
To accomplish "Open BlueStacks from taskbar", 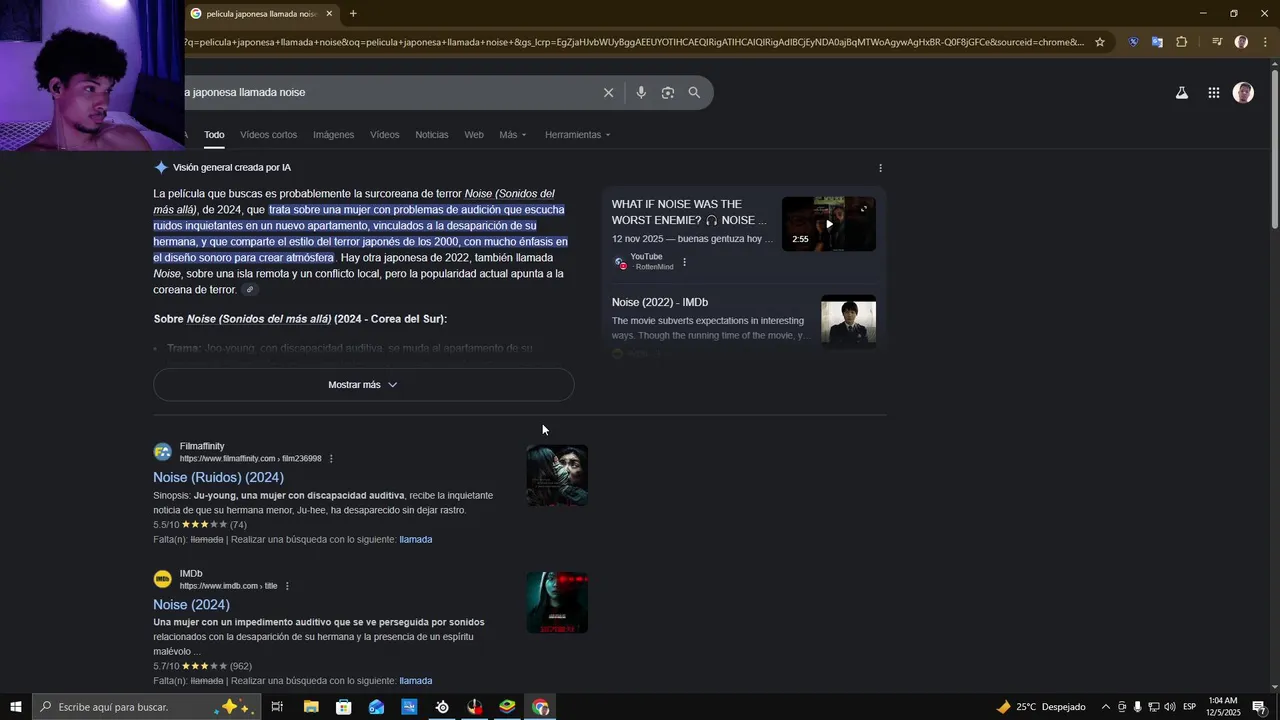I will point(508,707).
